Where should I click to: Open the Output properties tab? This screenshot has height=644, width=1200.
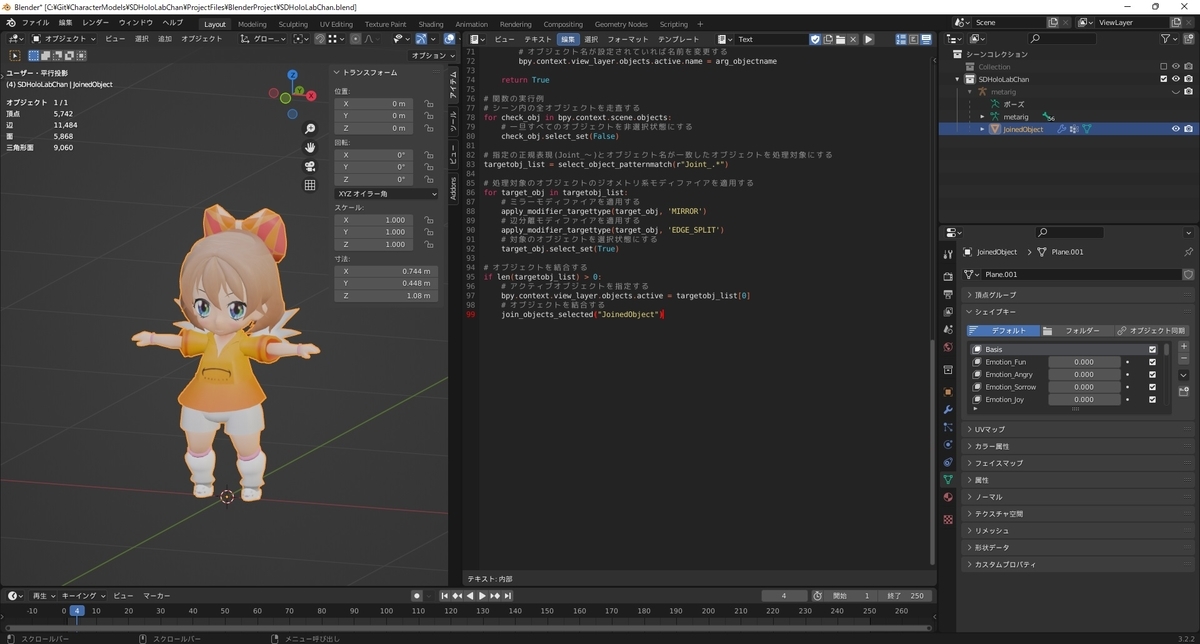(948, 295)
